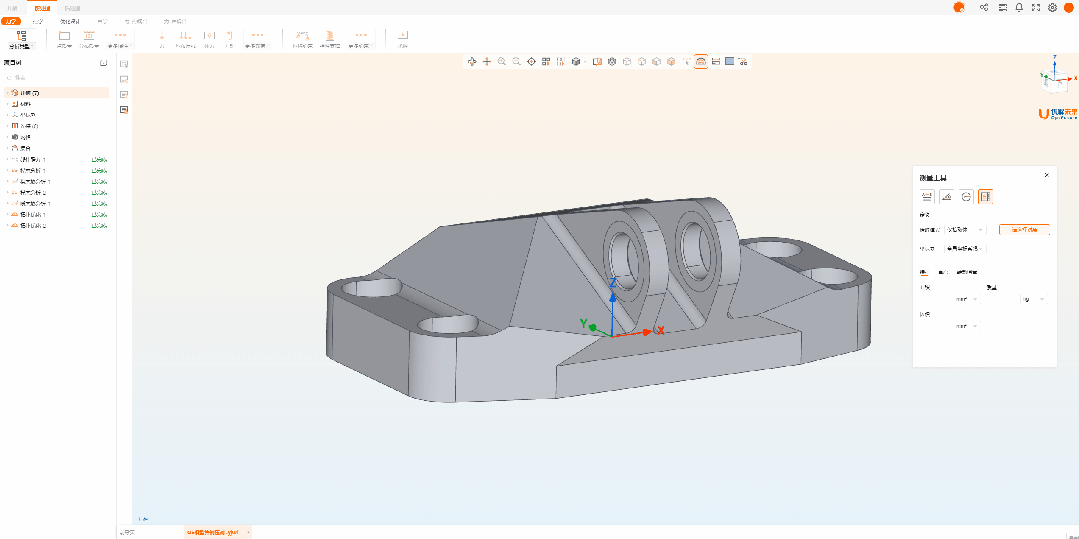Click the last ribbon icon after the divider
Viewport: 1079px width, 539px height.
coord(403,36)
